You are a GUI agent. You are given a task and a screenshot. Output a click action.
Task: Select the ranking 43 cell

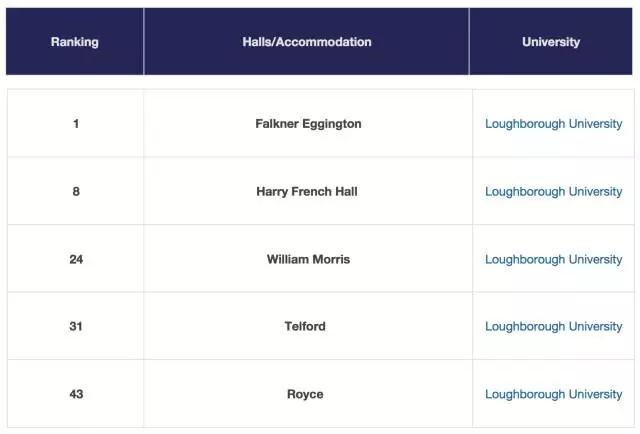[x=76, y=394]
